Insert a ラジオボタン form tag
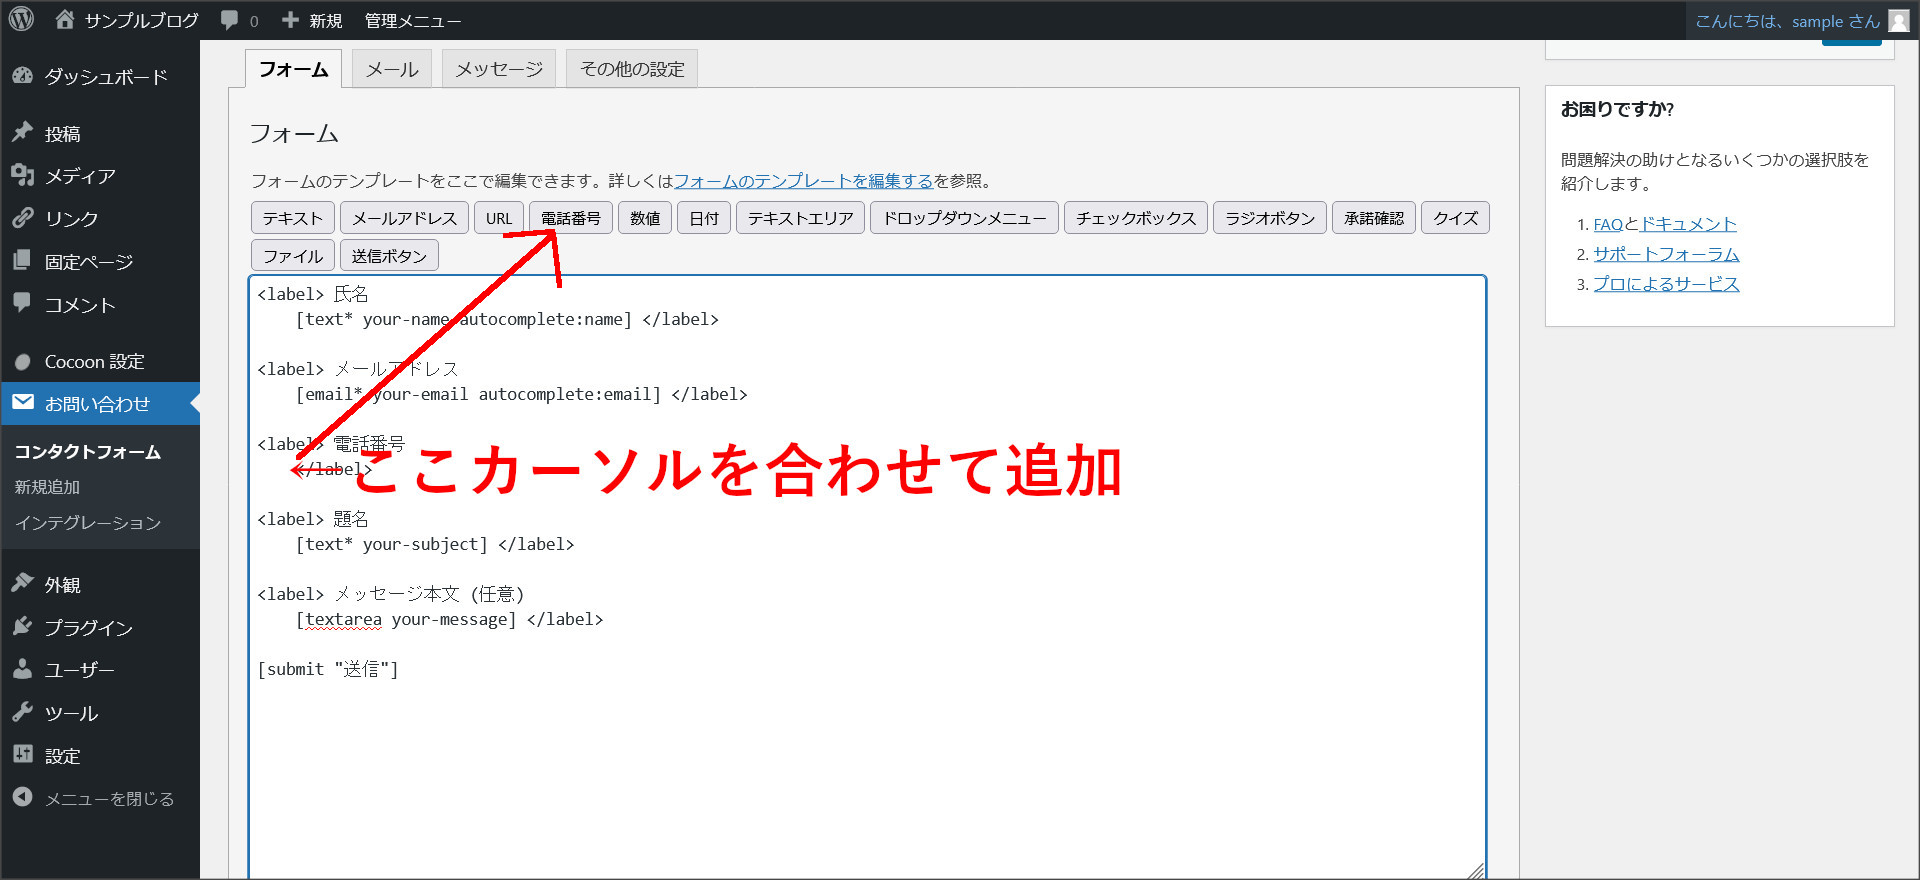Screen dimensions: 1920x880 (x=1269, y=218)
